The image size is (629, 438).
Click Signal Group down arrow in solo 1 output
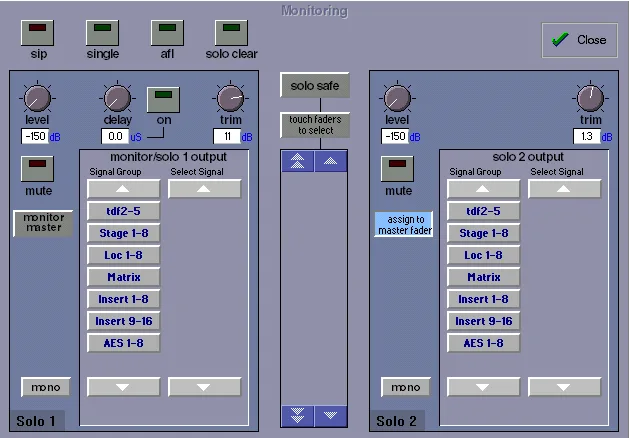pos(124,387)
